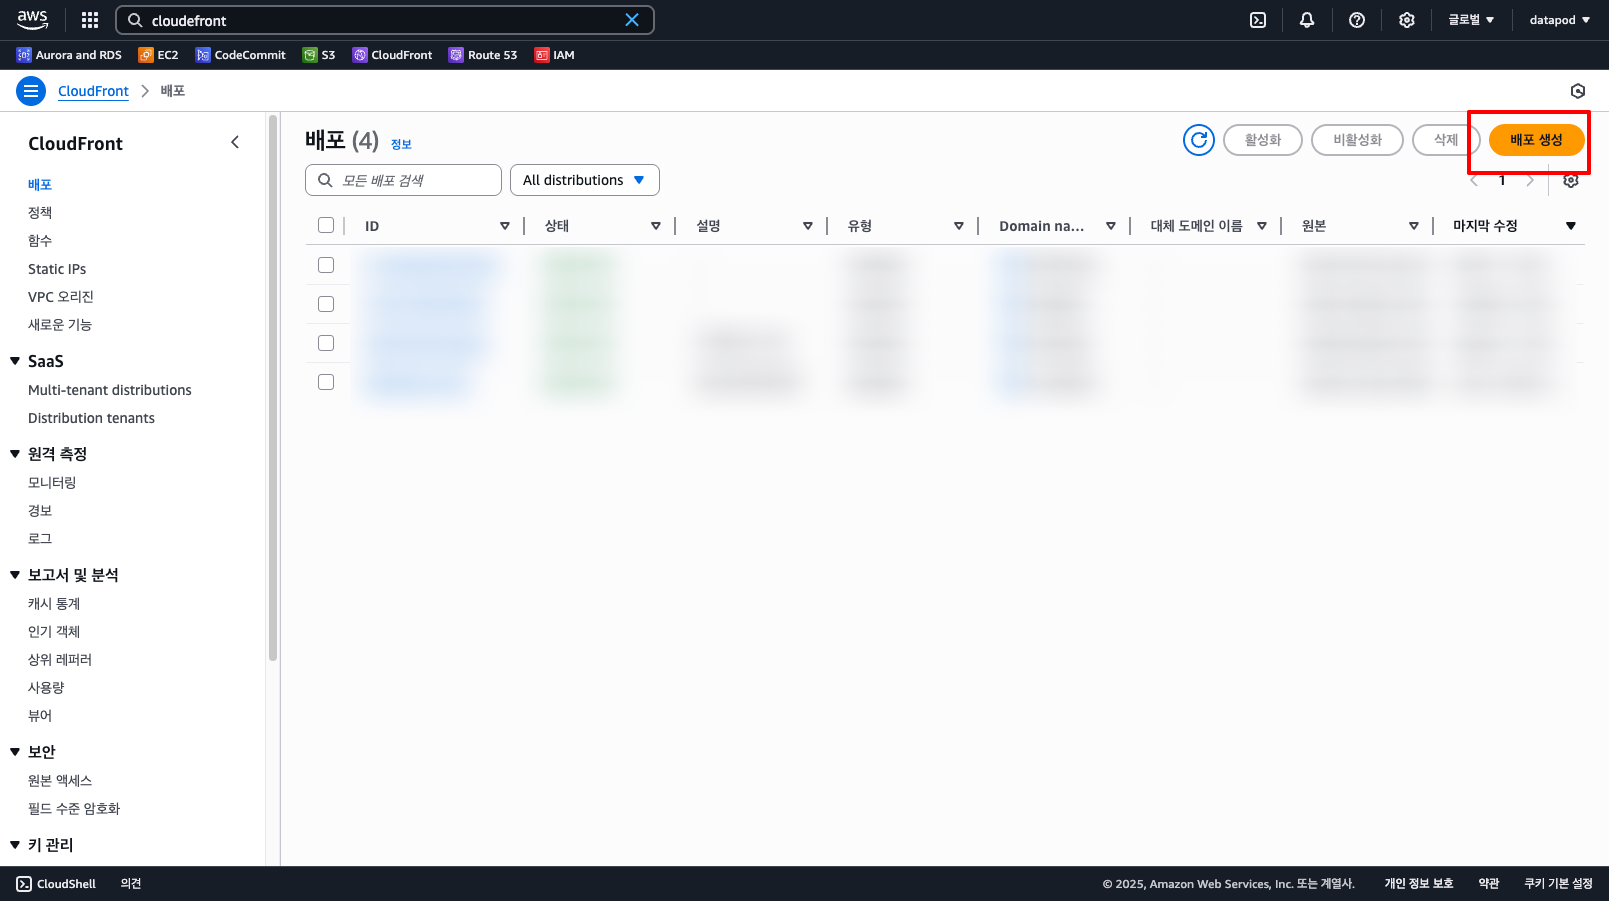Image resolution: width=1609 pixels, height=901 pixels.
Task: Clear the cloudefront search text with X icon
Action: tap(632, 20)
